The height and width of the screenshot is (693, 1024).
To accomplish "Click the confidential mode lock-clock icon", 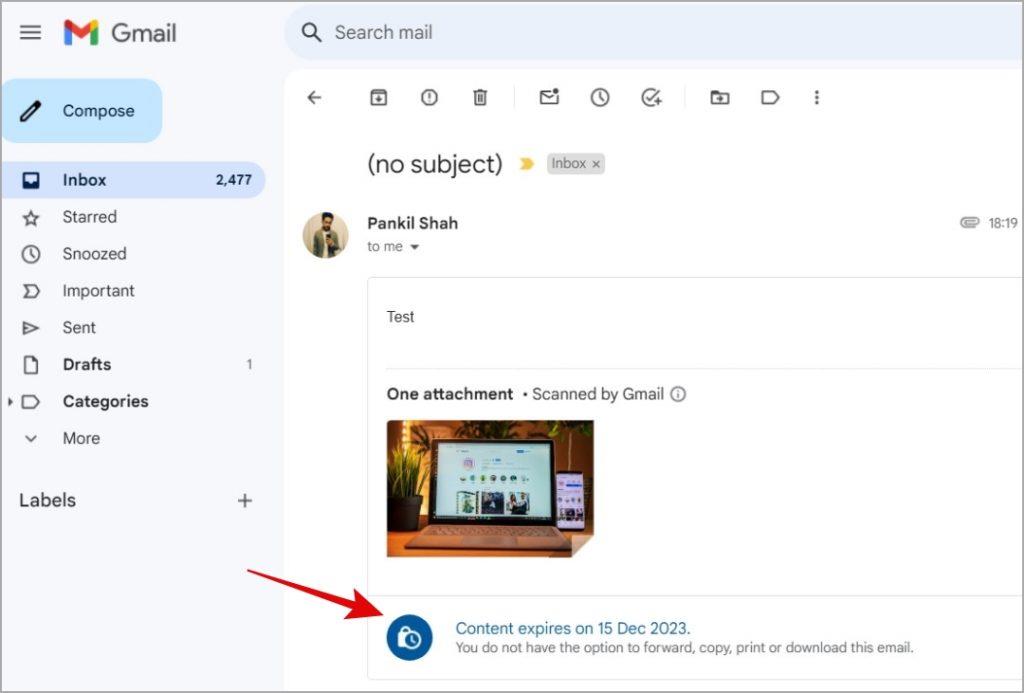I will (409, 637).
